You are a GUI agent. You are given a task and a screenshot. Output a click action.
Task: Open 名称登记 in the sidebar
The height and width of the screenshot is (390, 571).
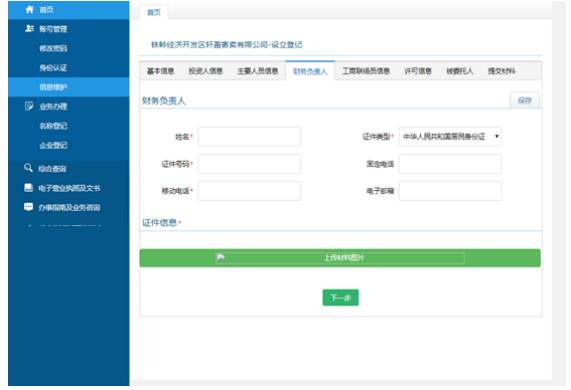(x=53, y=126)
